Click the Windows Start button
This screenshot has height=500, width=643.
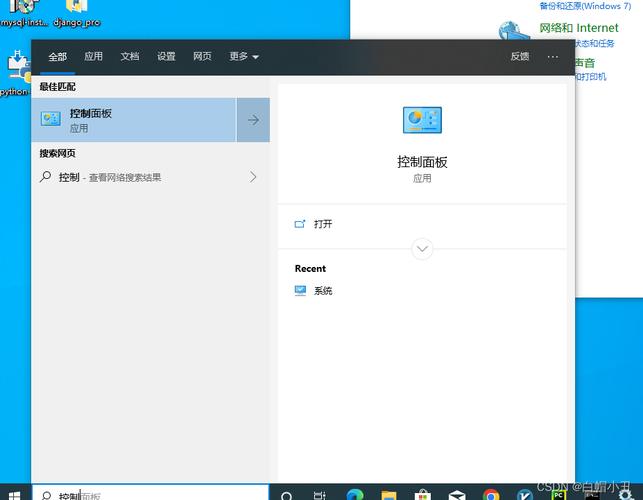(x=14, y=495)
